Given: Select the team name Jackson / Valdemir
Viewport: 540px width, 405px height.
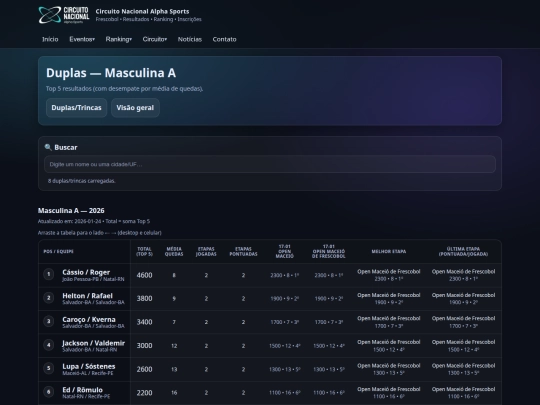Looking at the screenshot, I should (x=94, y=343).
